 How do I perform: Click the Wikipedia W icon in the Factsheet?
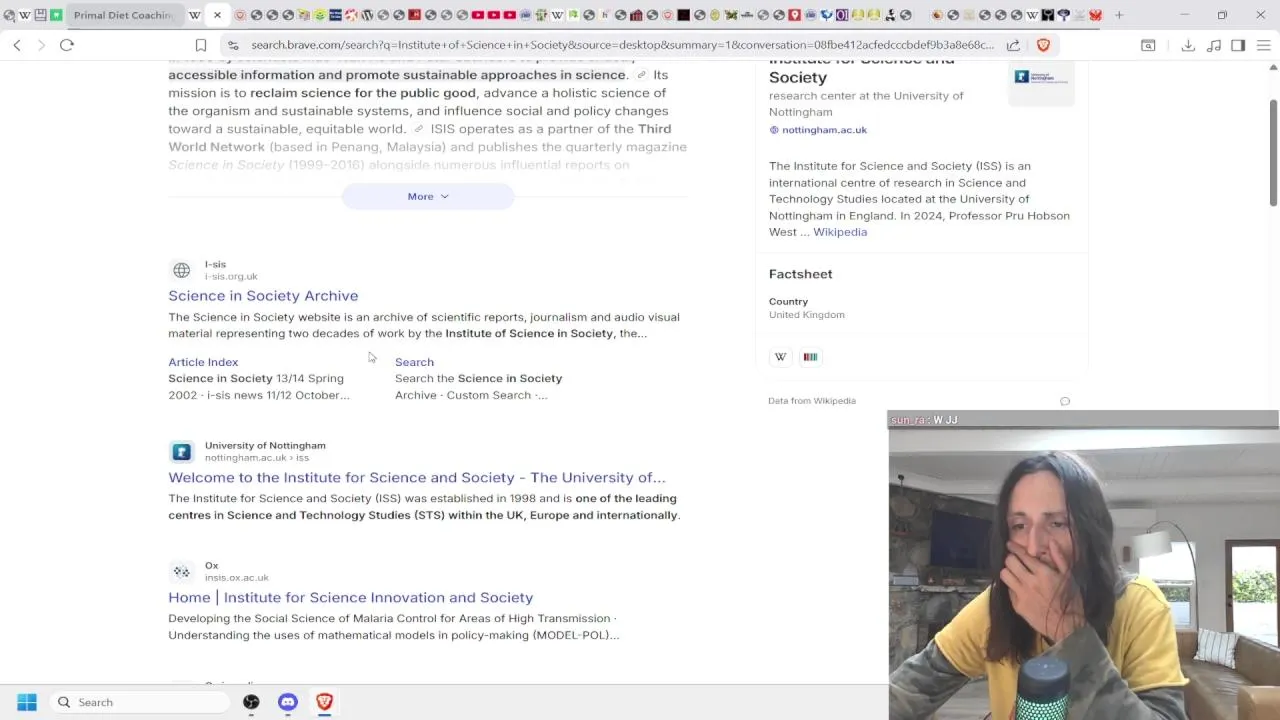781,357
